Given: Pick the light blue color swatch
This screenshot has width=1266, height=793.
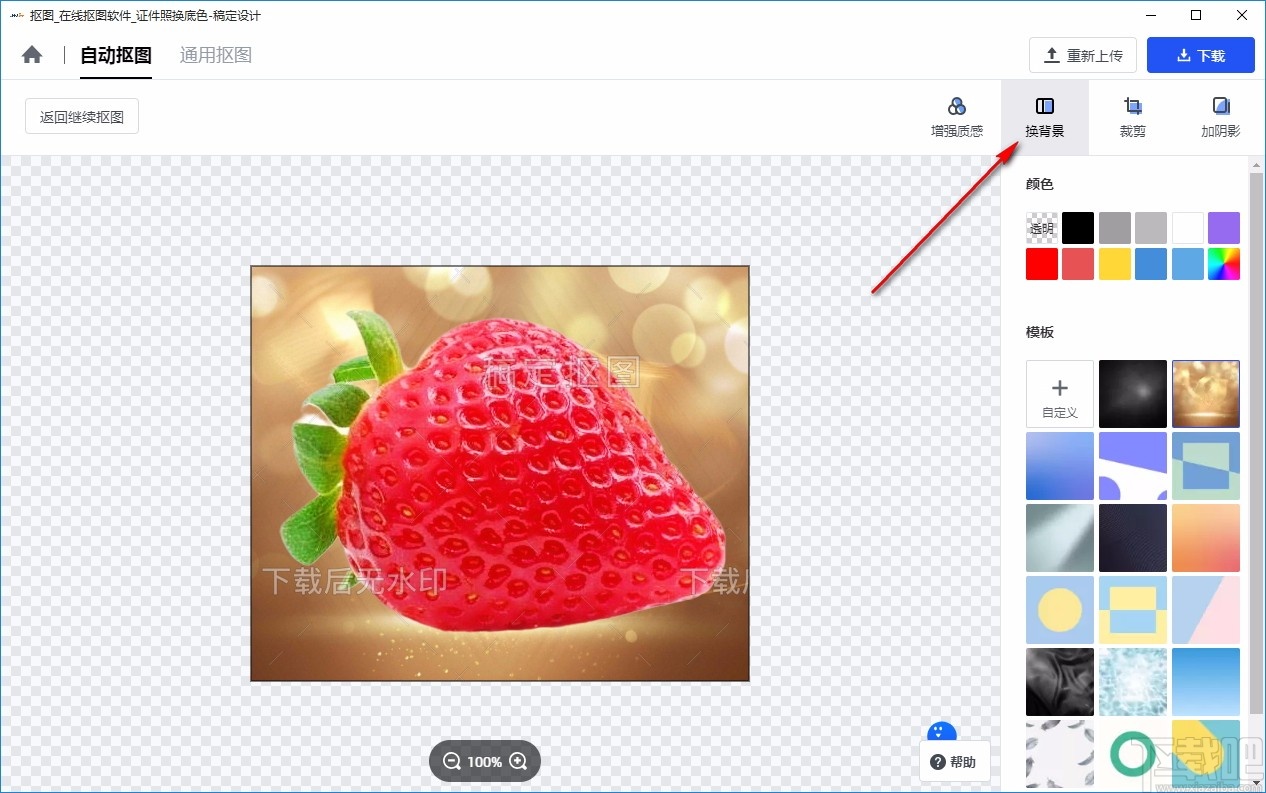Looking at the screenshot, I should [x=1188, y=264].
